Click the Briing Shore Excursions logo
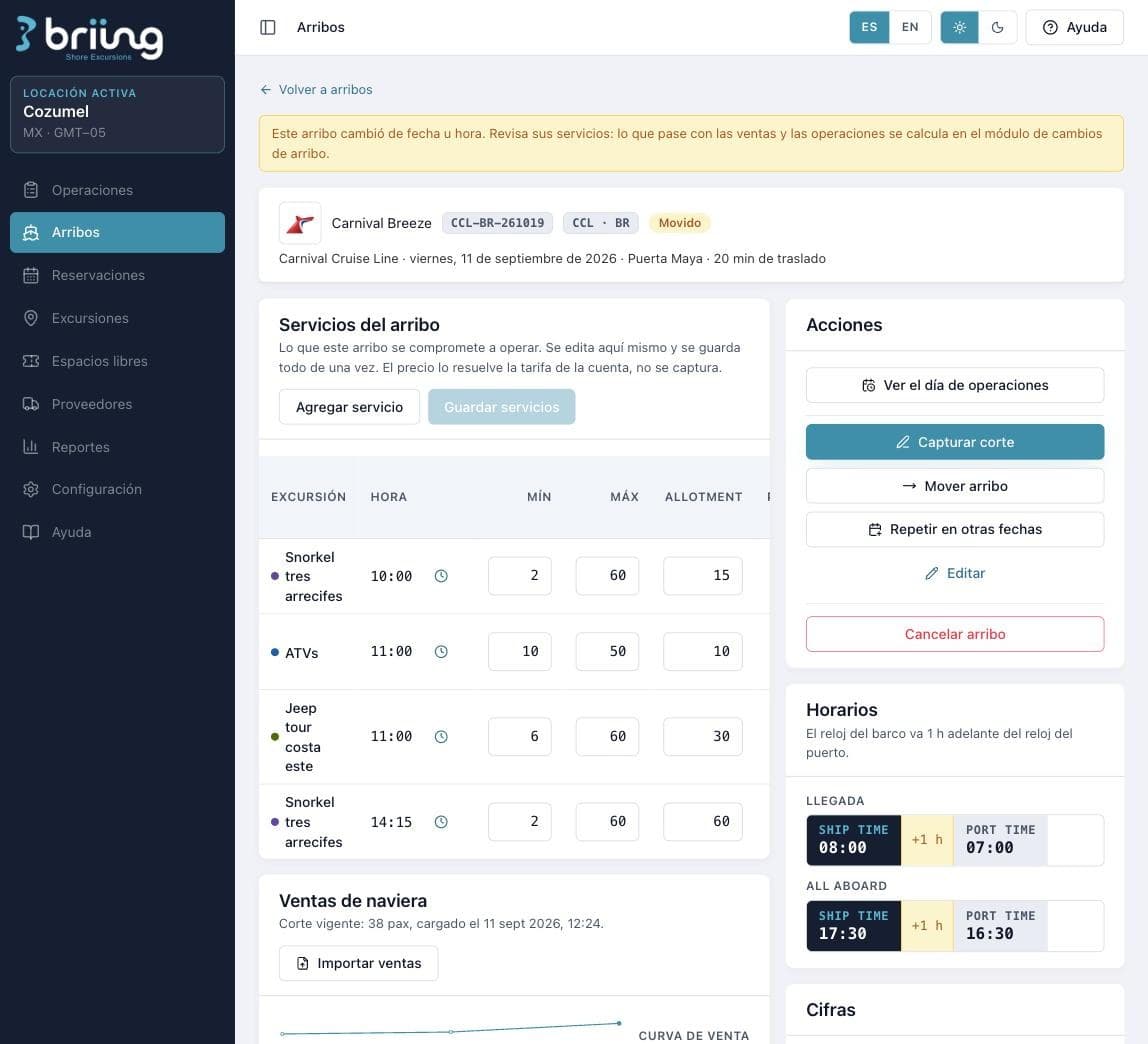The width and height of the screenshot is (1148, 1044). [89, 37]
